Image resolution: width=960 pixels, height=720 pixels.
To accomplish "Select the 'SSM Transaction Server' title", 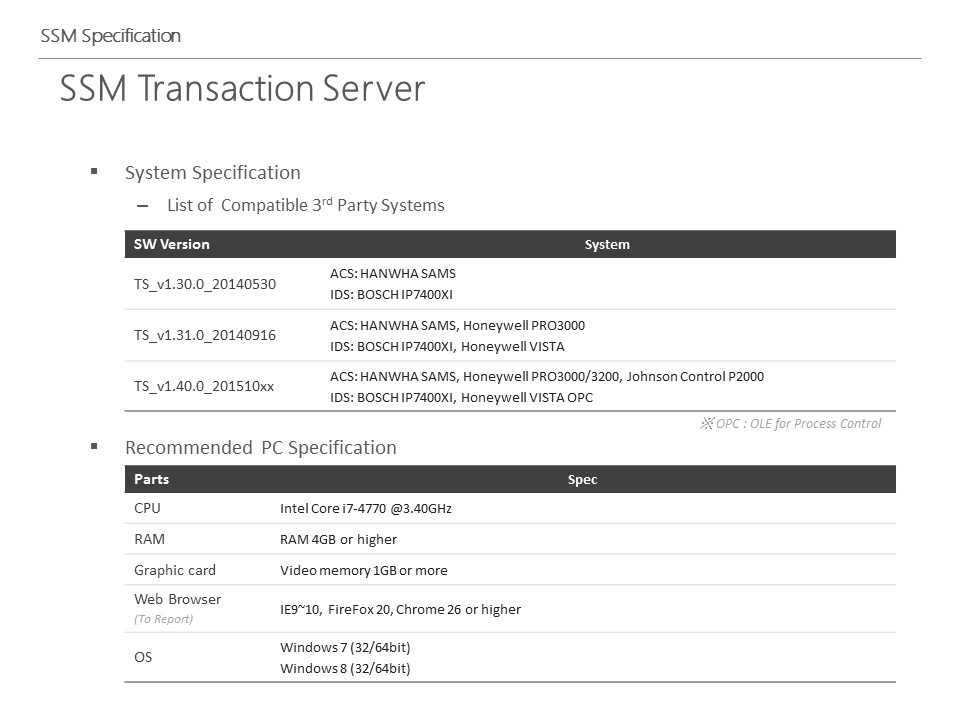I will pyautogui.click(x=242, y=88).
